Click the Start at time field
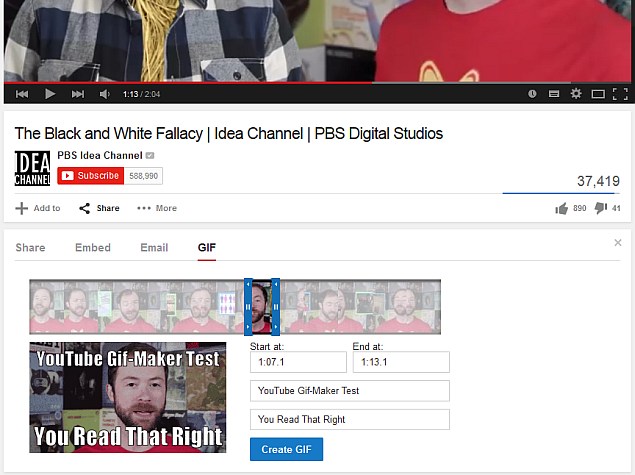 pos(297,362)
